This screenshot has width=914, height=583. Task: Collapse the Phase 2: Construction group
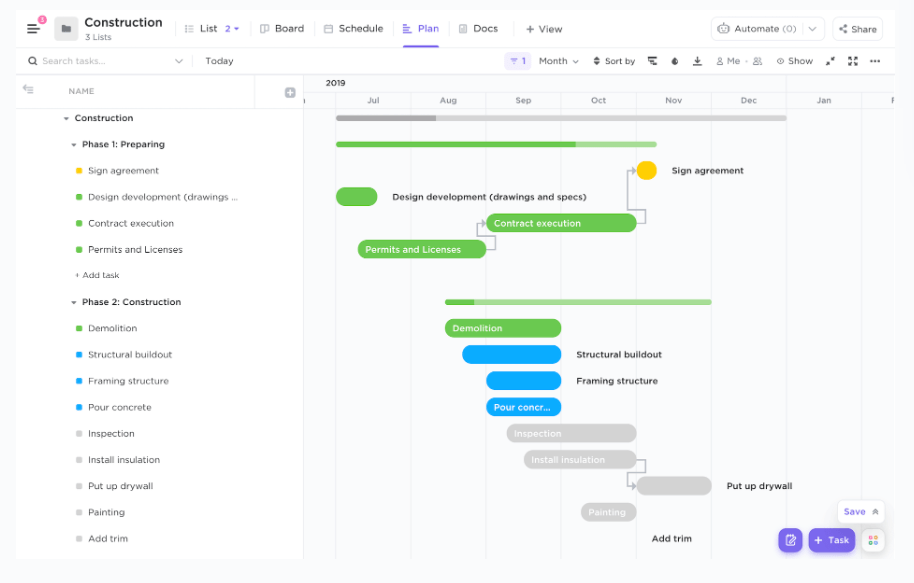pyautogui.click(x=74, y=302)
